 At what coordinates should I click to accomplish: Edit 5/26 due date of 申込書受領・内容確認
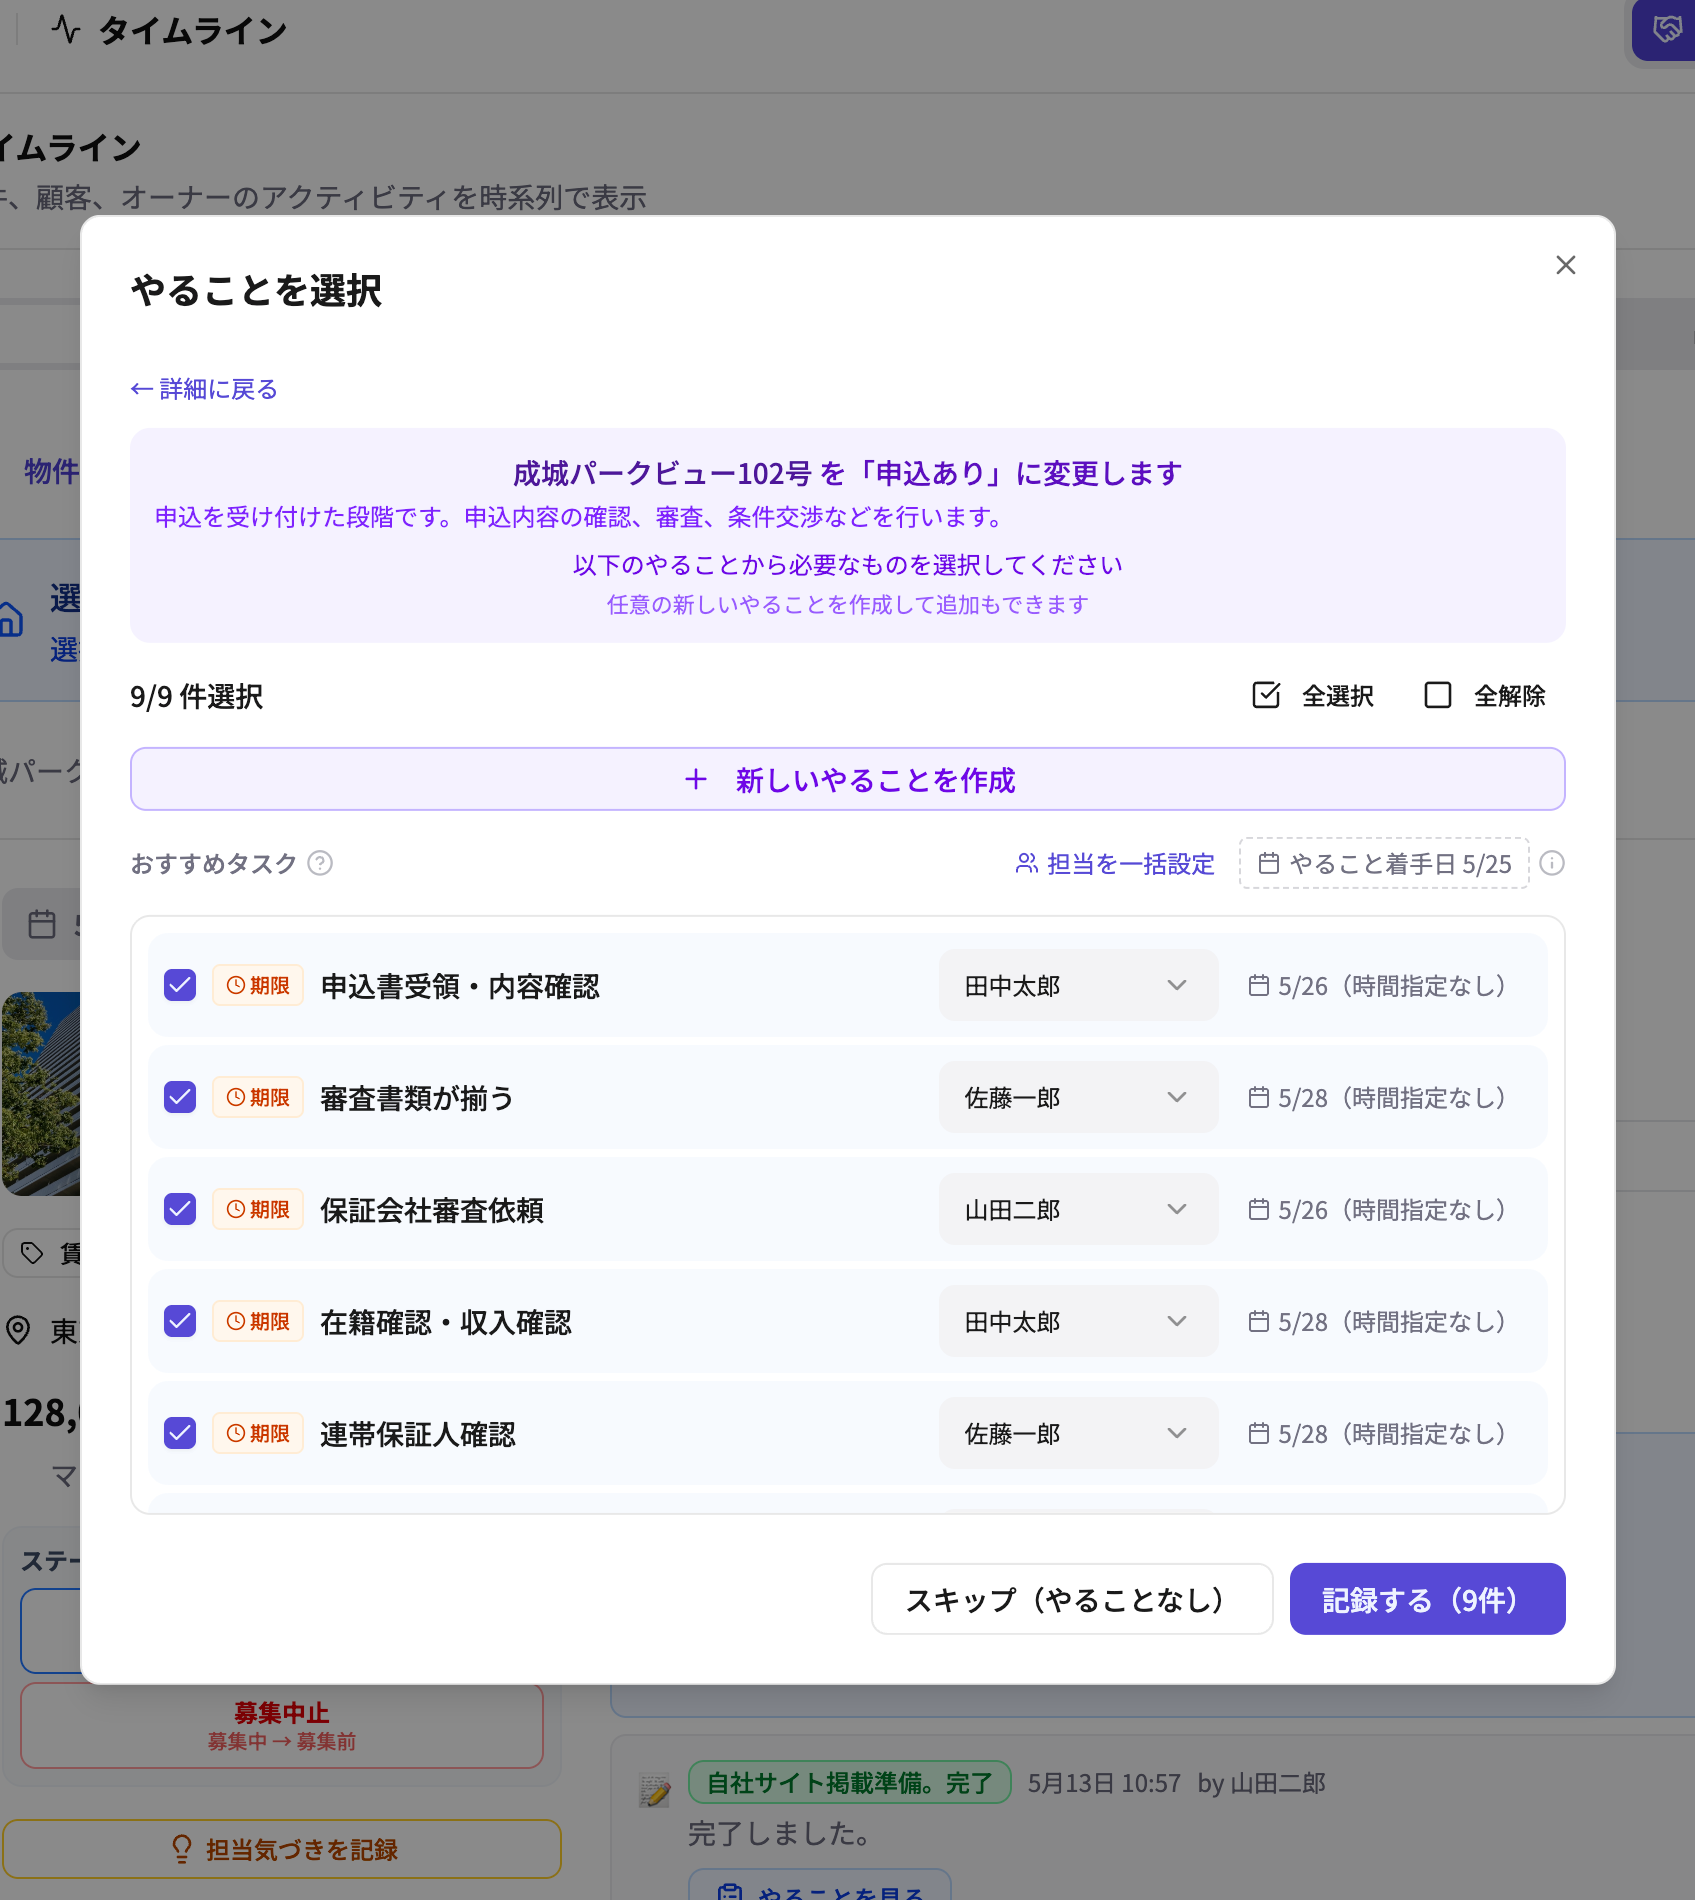coord(1377,985)
